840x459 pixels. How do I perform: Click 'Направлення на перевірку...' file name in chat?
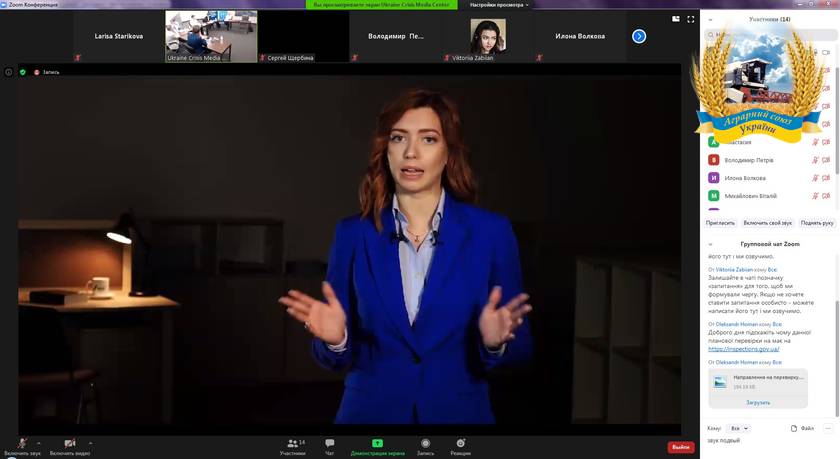768,378
